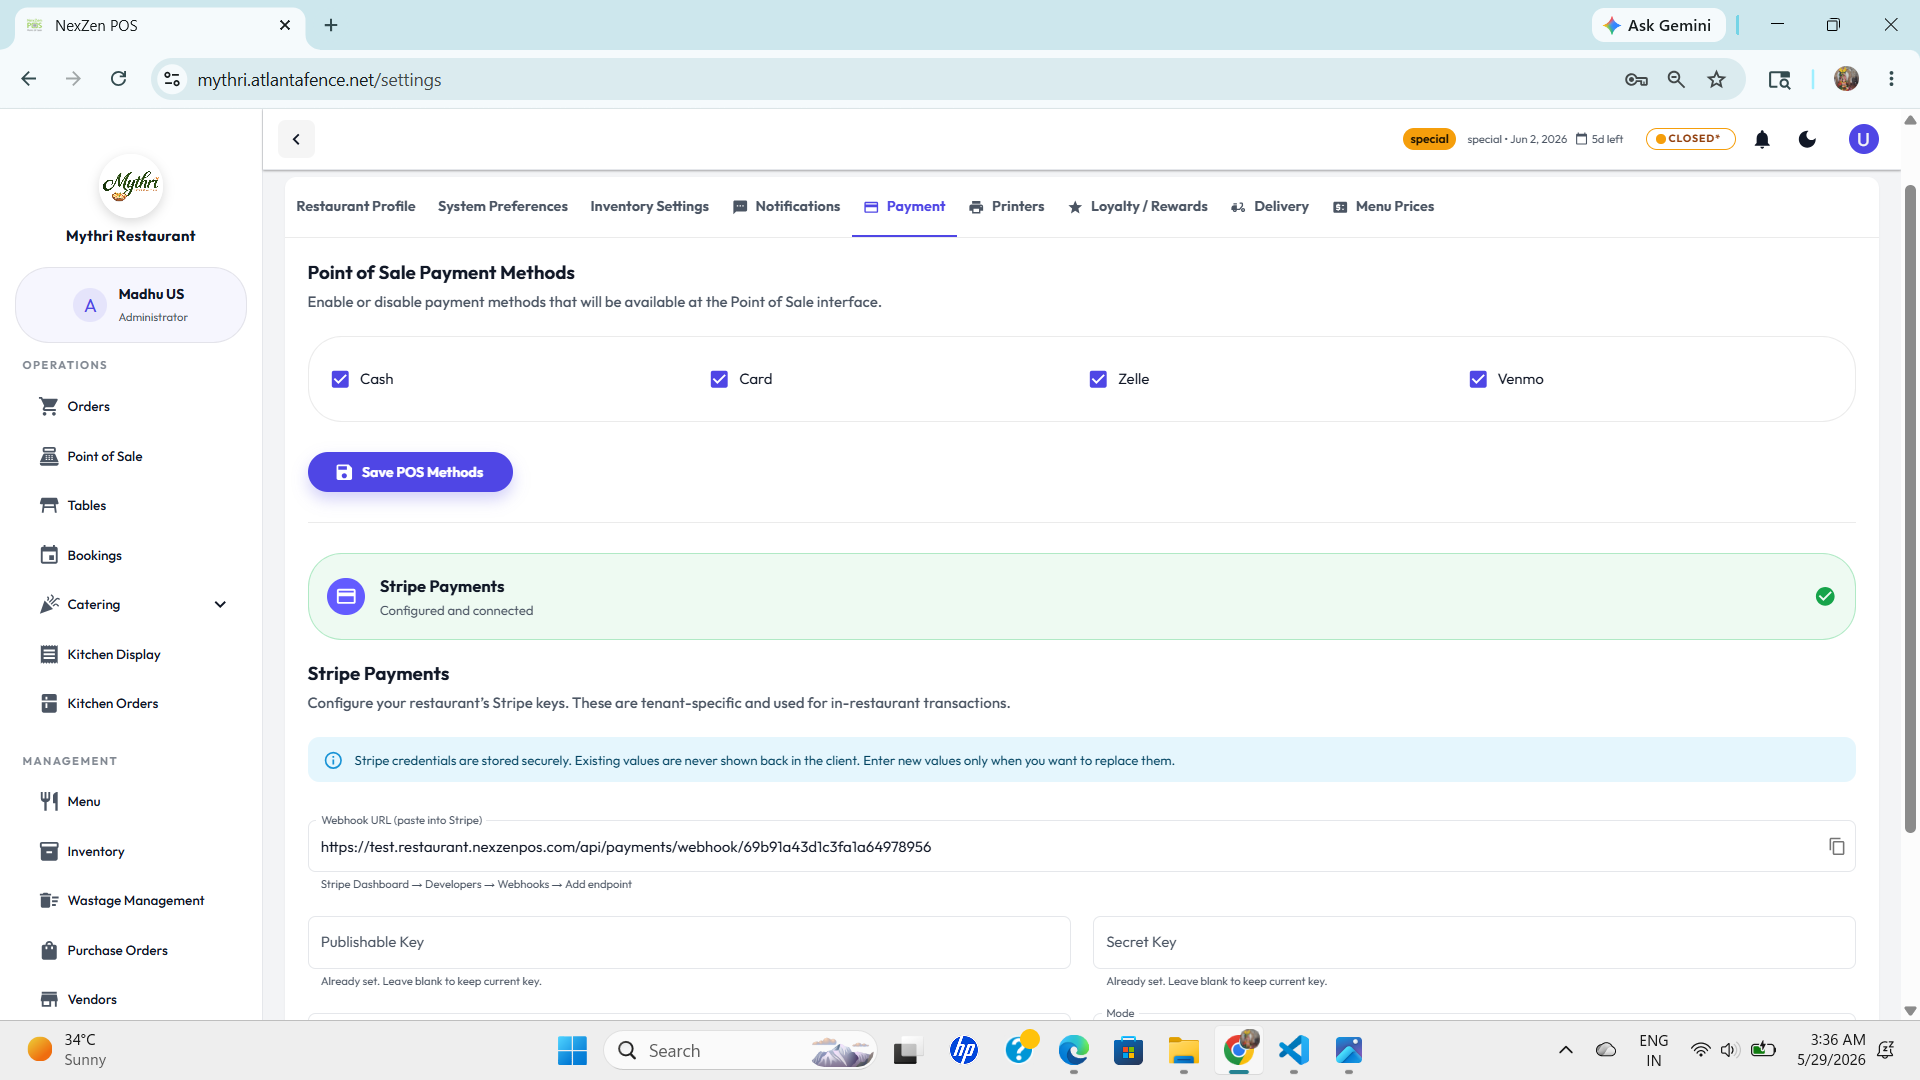Screen dimensions: 1920x1080
Task: Open File Explorer from taskbar
Action: (1183, 1050)
